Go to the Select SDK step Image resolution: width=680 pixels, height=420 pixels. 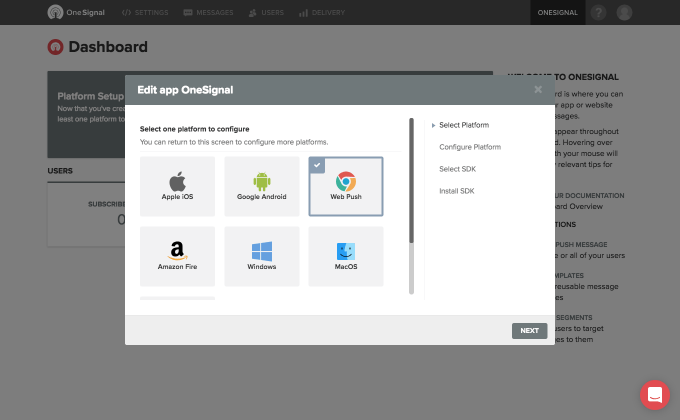click(457, 169)
